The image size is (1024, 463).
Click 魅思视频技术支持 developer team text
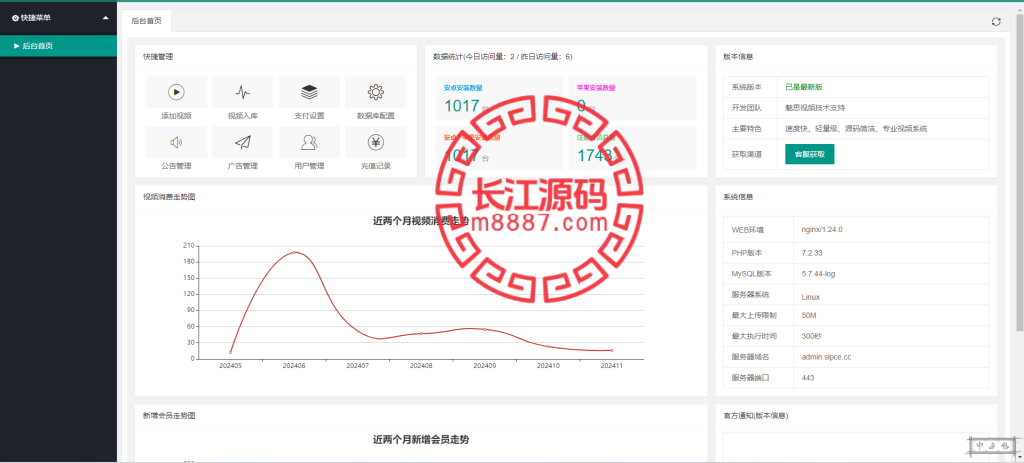tap(815, 108)
